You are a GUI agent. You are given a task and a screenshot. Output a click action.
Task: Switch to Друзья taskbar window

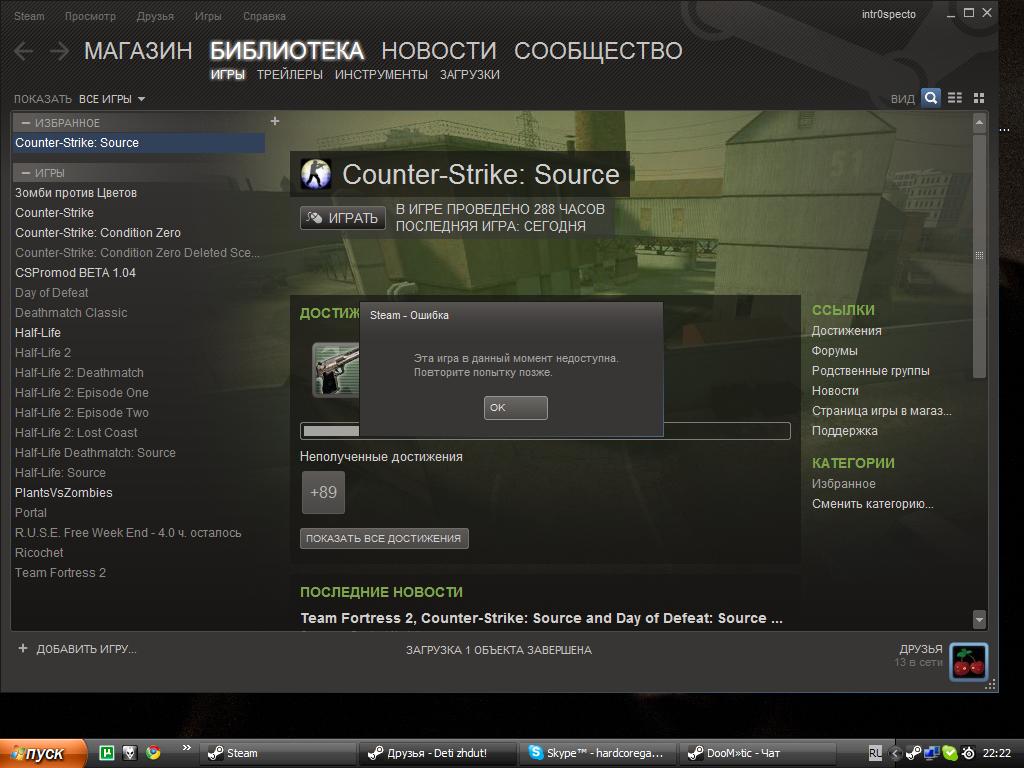click(x=437, y=753)
